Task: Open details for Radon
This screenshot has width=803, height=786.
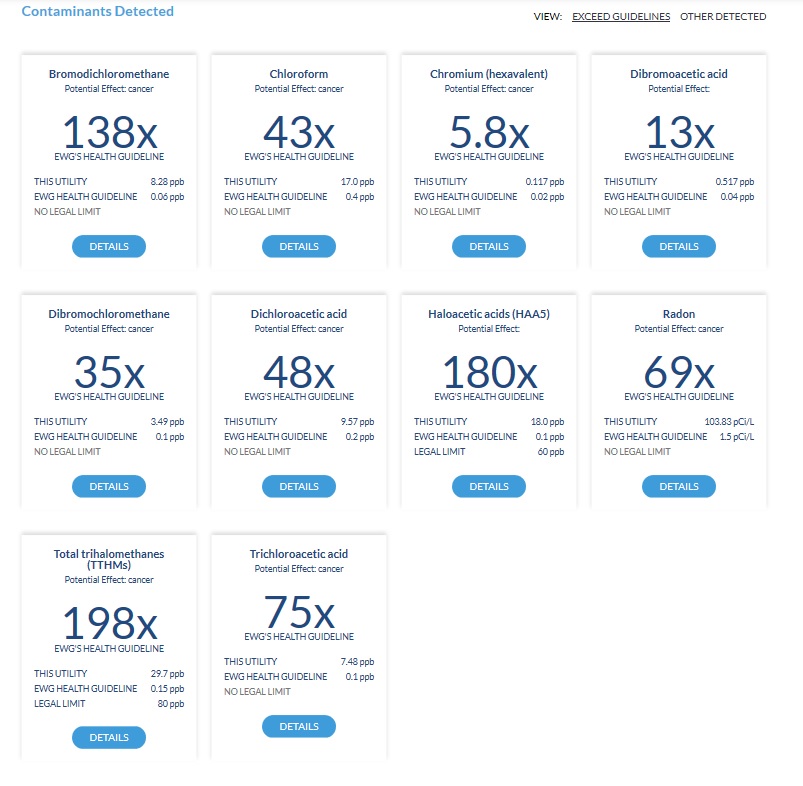Action: pos(679,486)
